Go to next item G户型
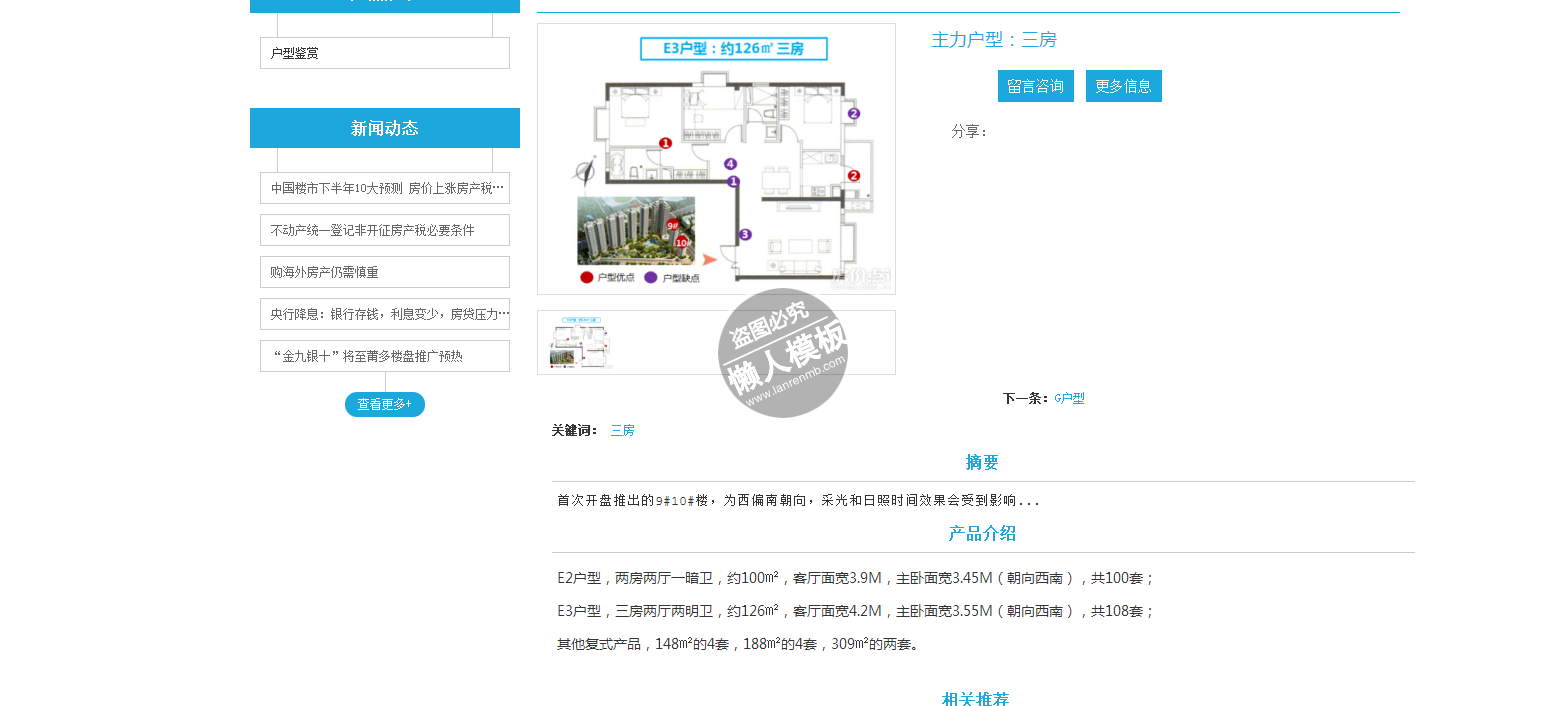 point(1069,398)
